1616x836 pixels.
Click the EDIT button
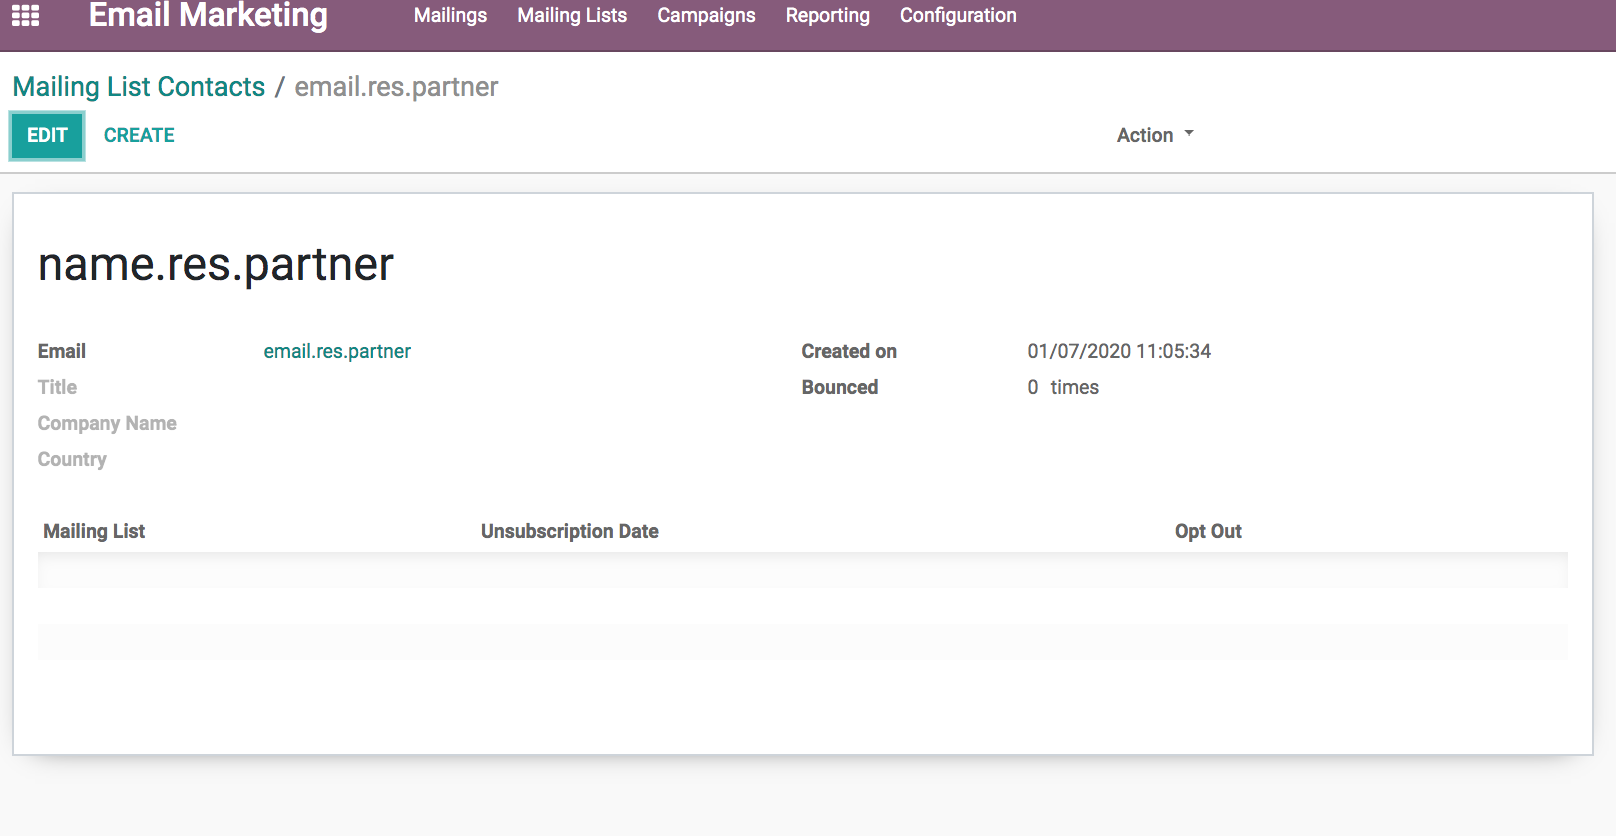[x=47, y=135]
